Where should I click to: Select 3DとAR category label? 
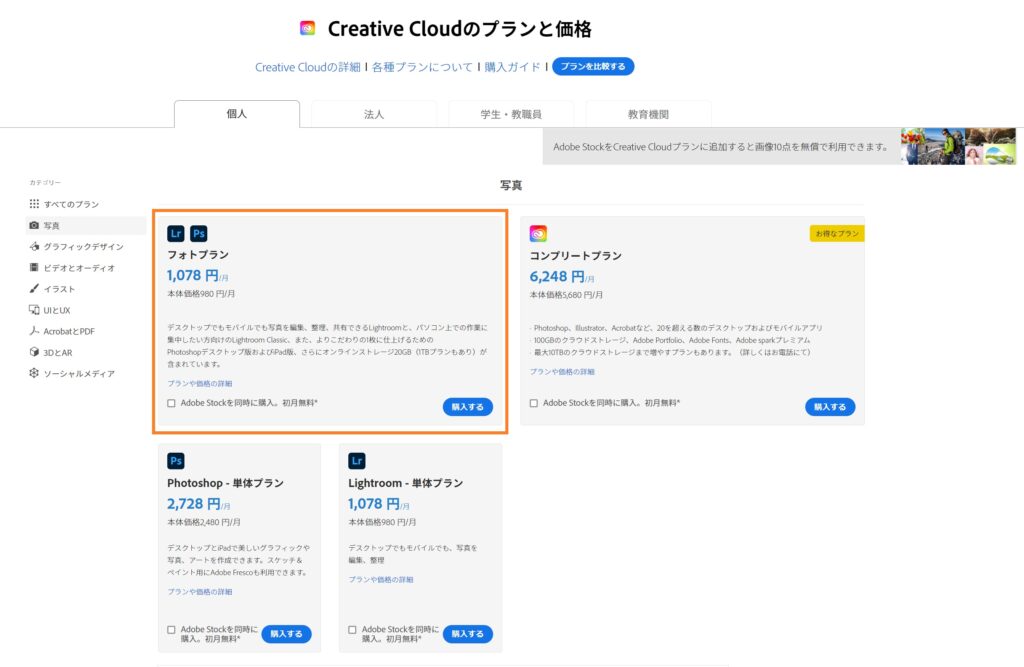click(58, 353)
